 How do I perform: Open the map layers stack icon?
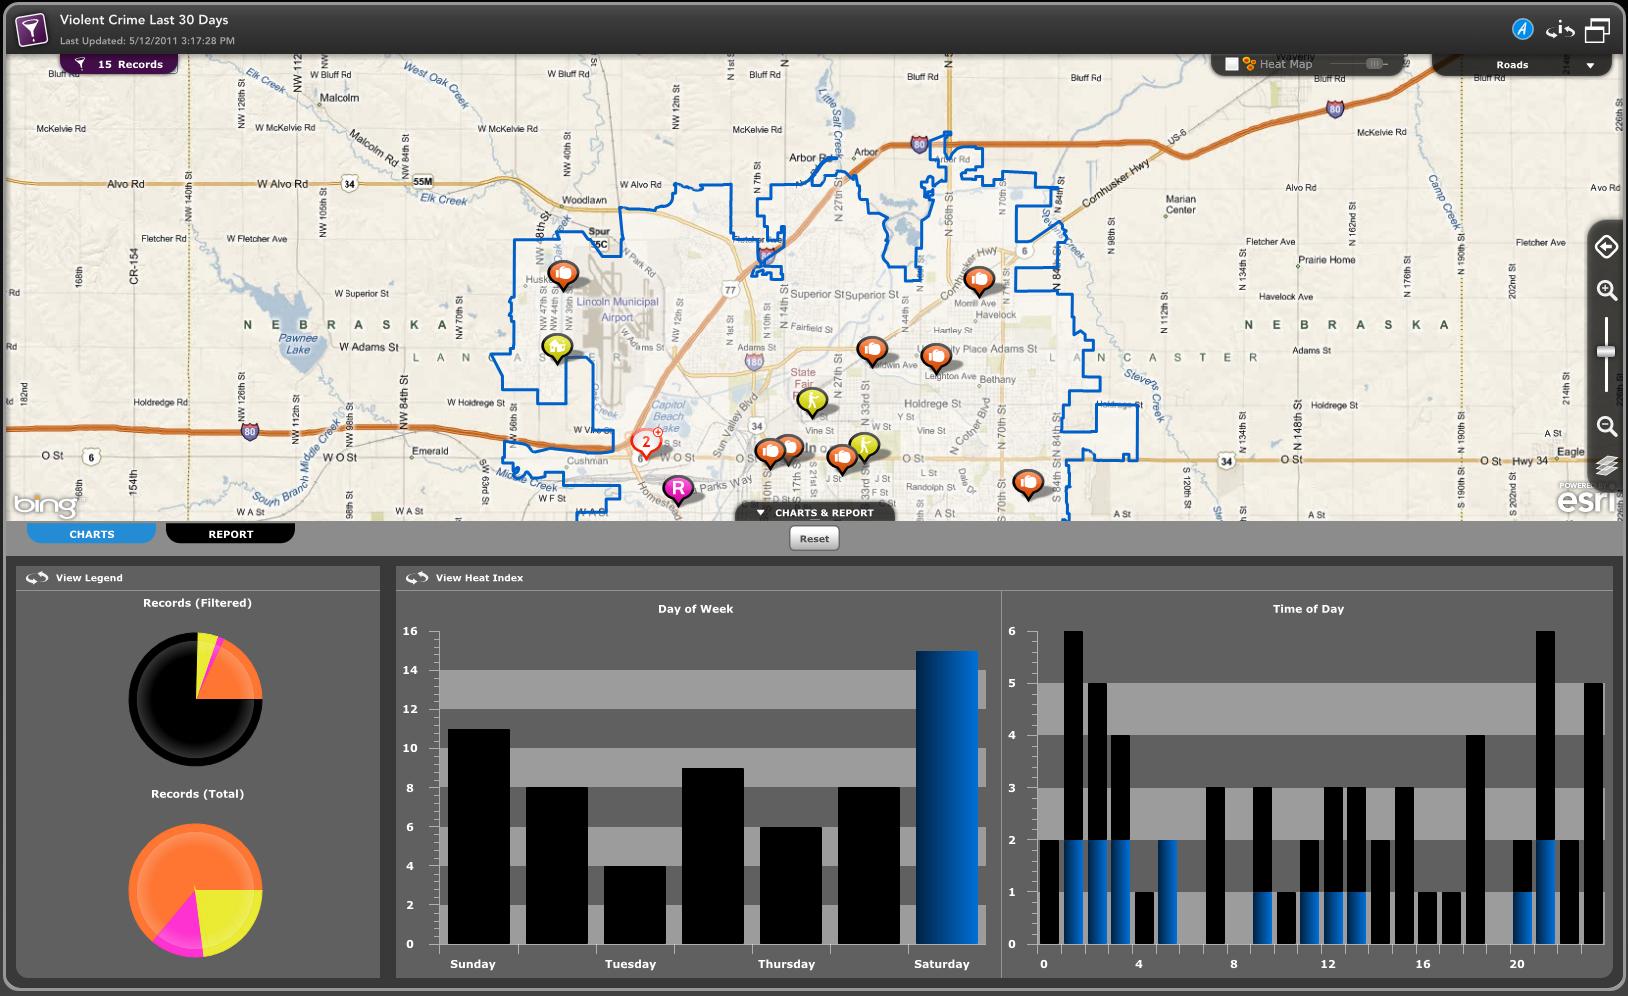pyautogui.click(x=1606, y=465)
